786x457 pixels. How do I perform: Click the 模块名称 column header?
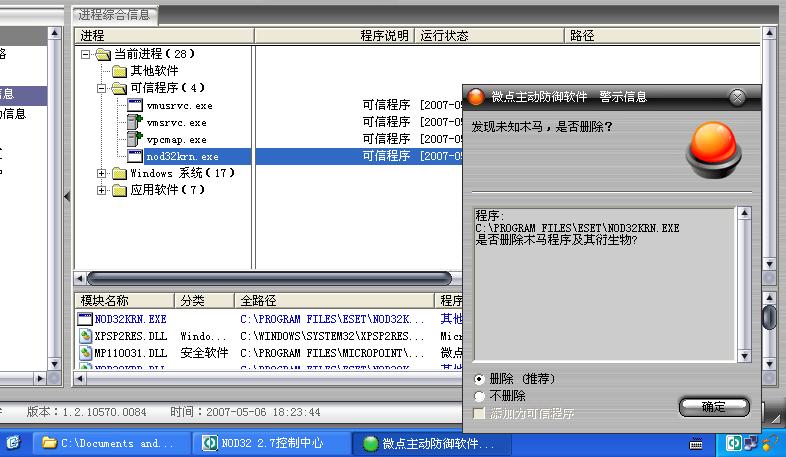[124, 301]
